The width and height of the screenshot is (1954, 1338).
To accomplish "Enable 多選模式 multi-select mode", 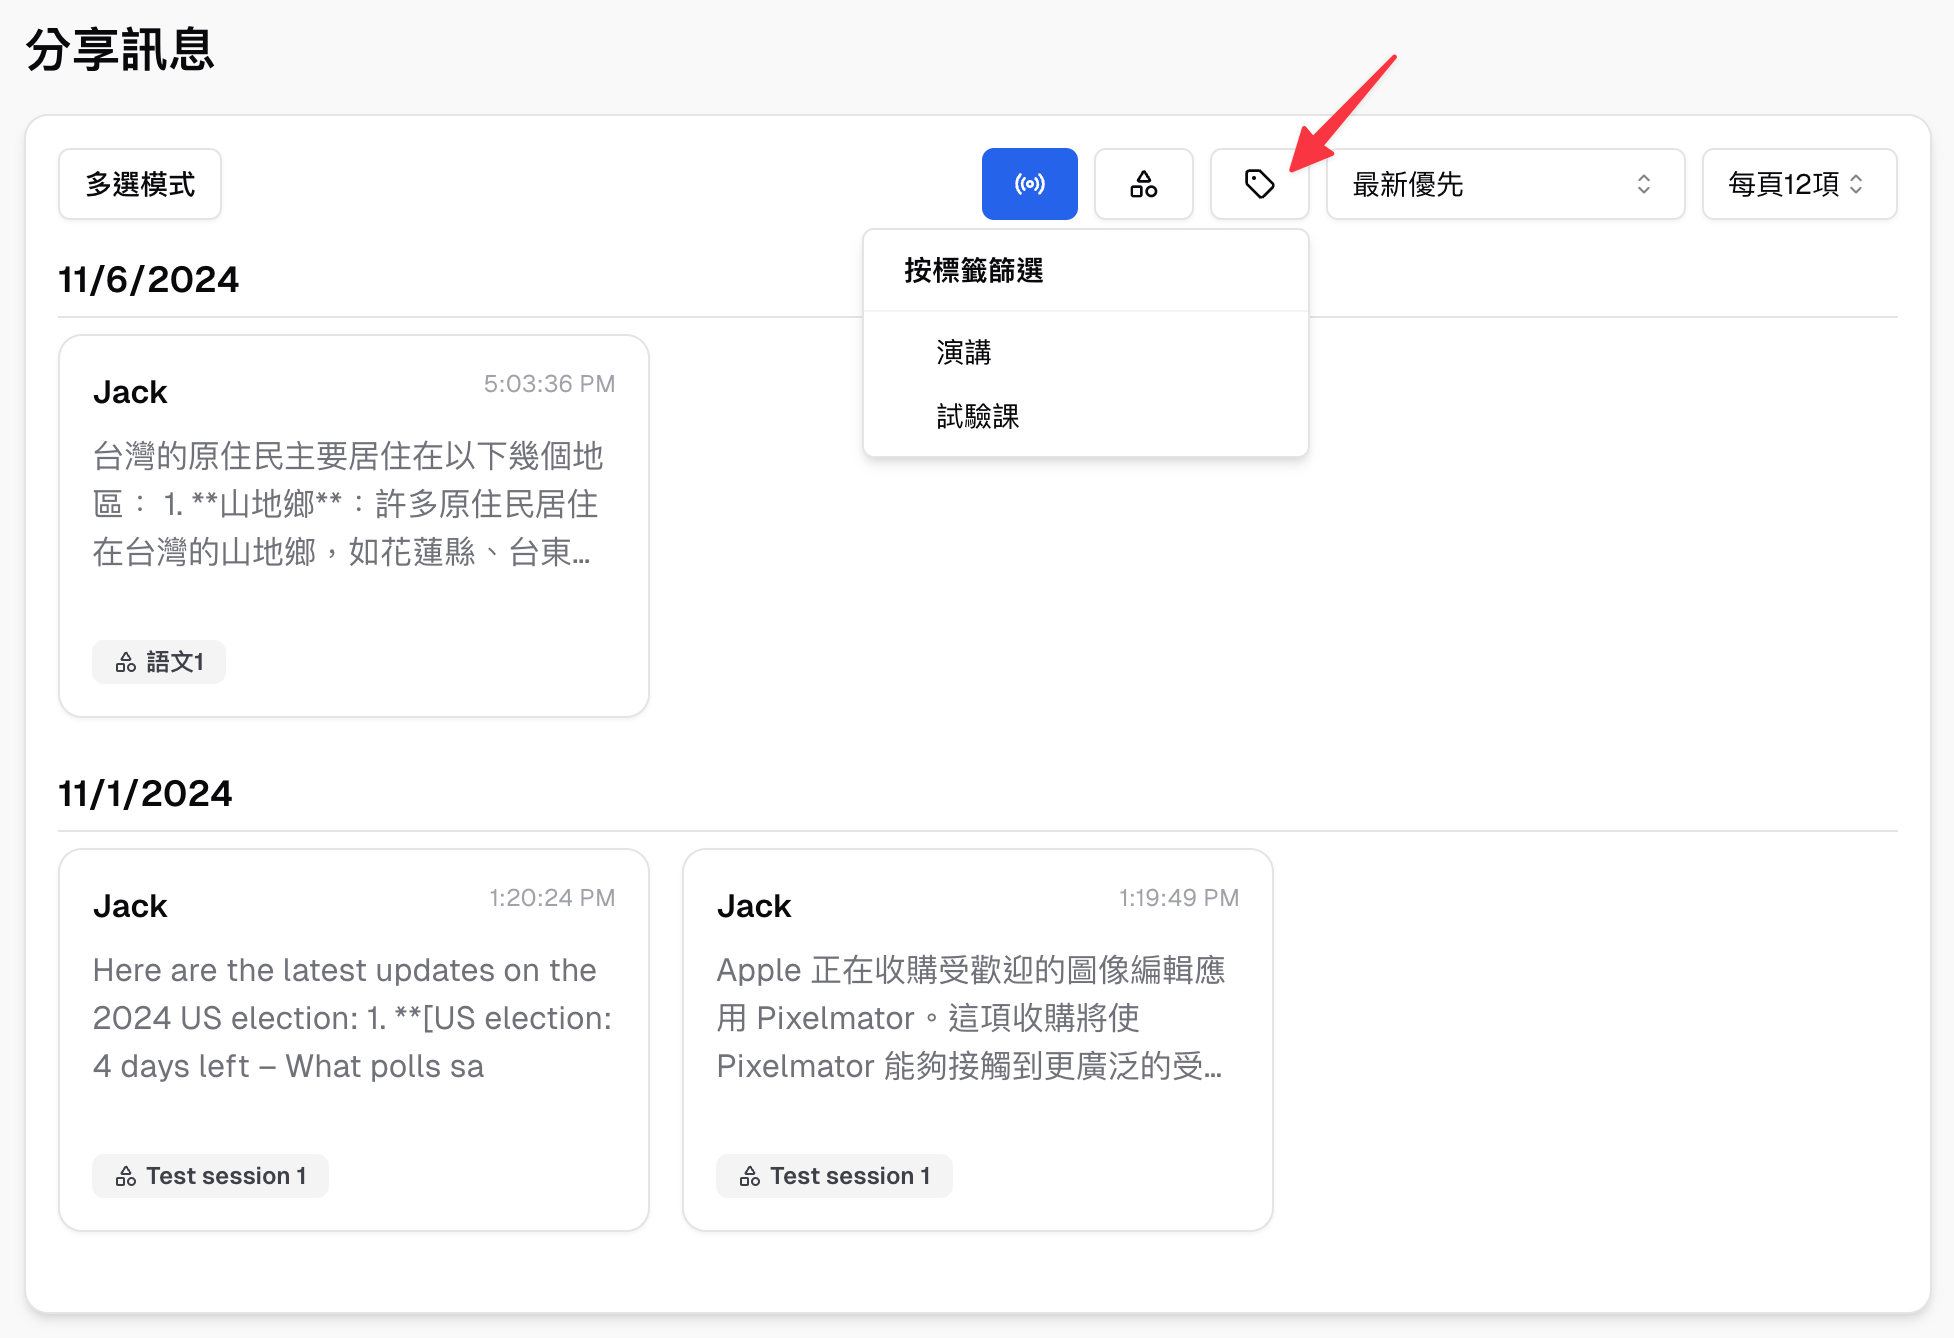I will tap(140, 184).
